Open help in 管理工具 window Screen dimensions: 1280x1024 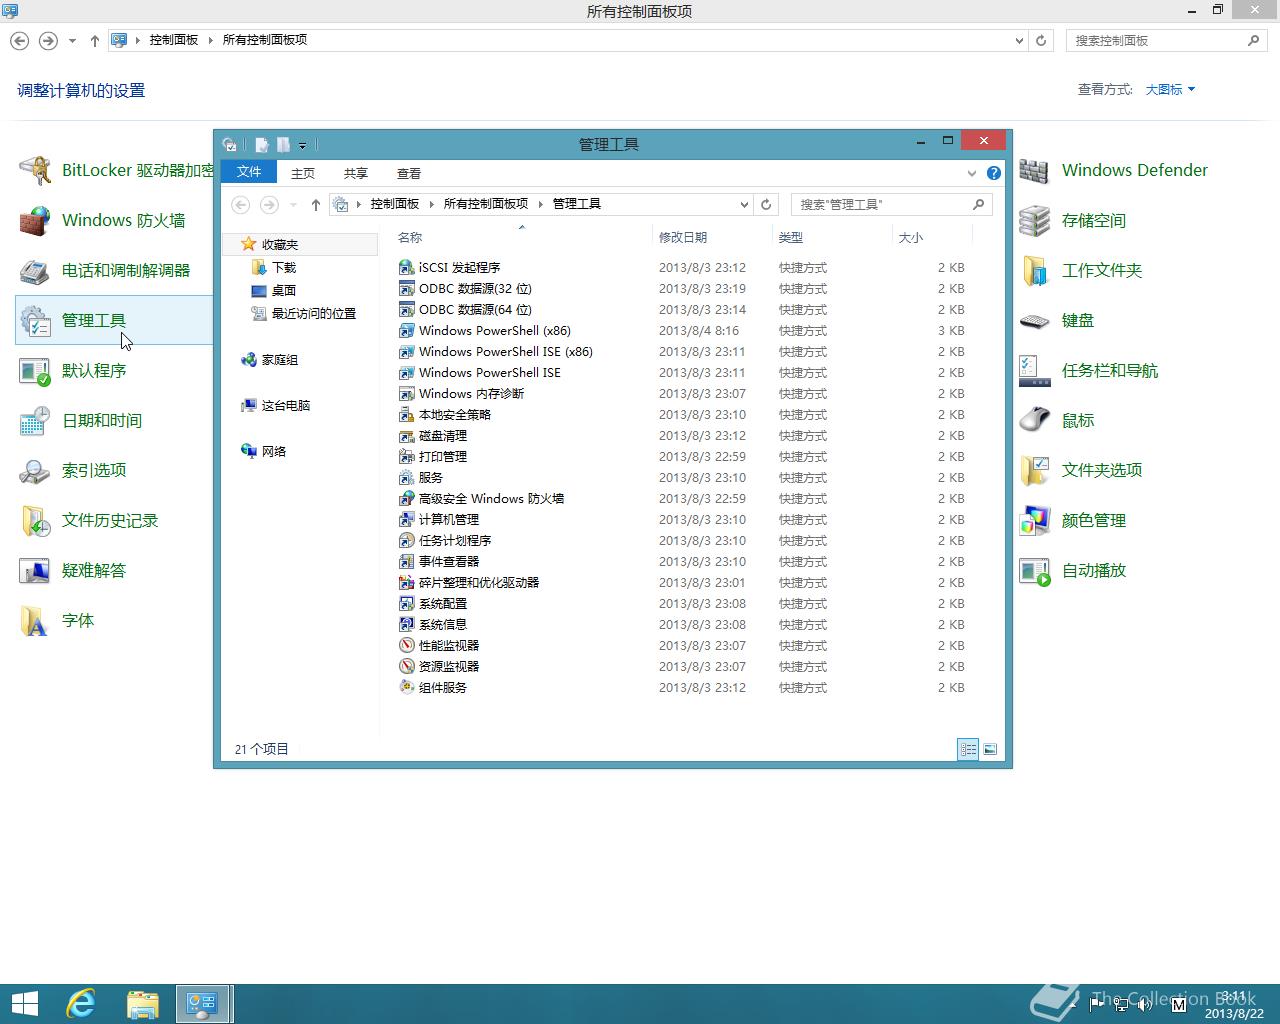(x=993, y=173)
